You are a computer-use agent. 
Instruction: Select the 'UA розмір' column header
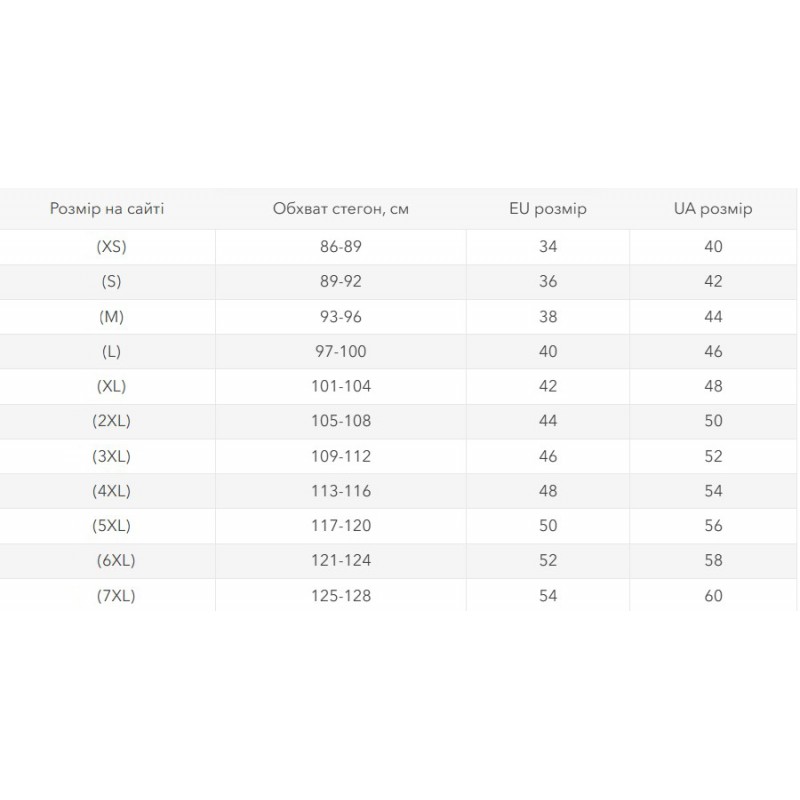point(713,209)
